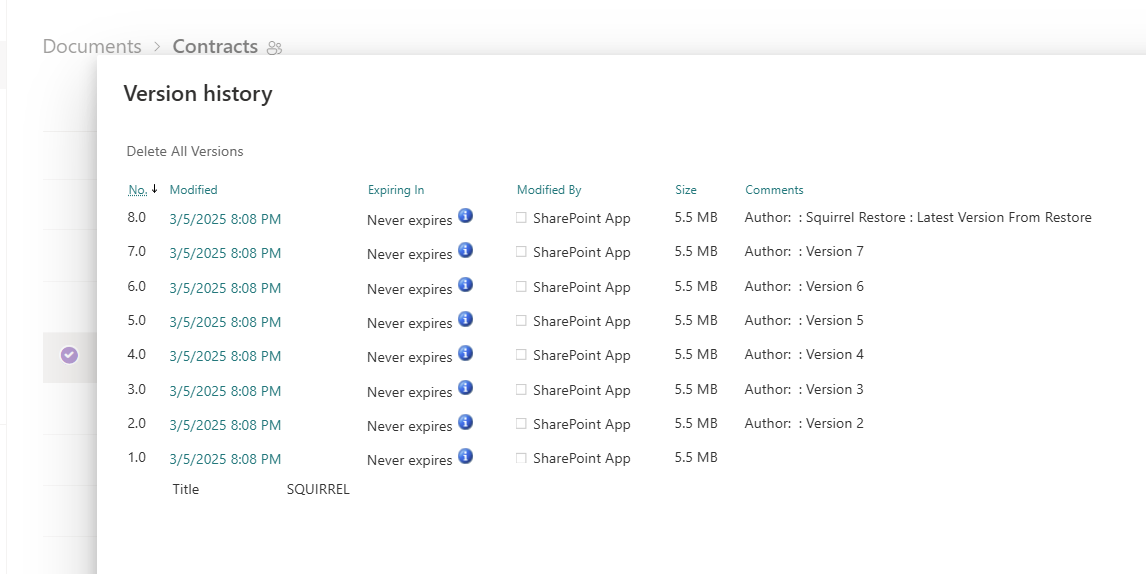Screen dimensions: 1146x574
Task: Click info icon for version 8.0 expiration
Action: pos(465,216)
